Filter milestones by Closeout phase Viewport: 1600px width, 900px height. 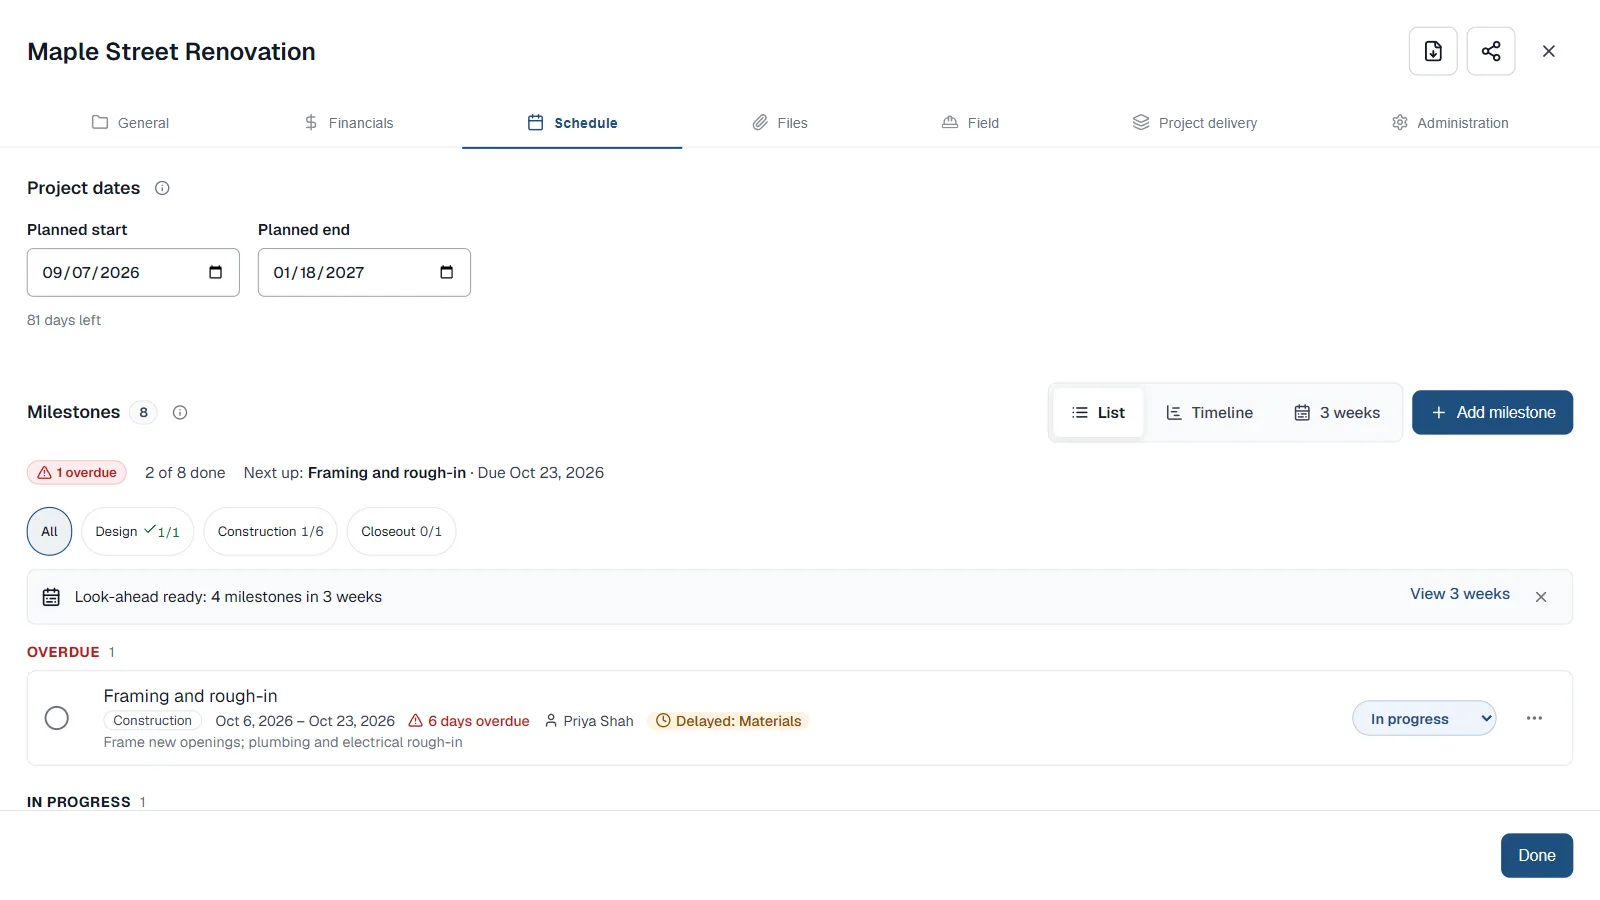pos(401,531)
